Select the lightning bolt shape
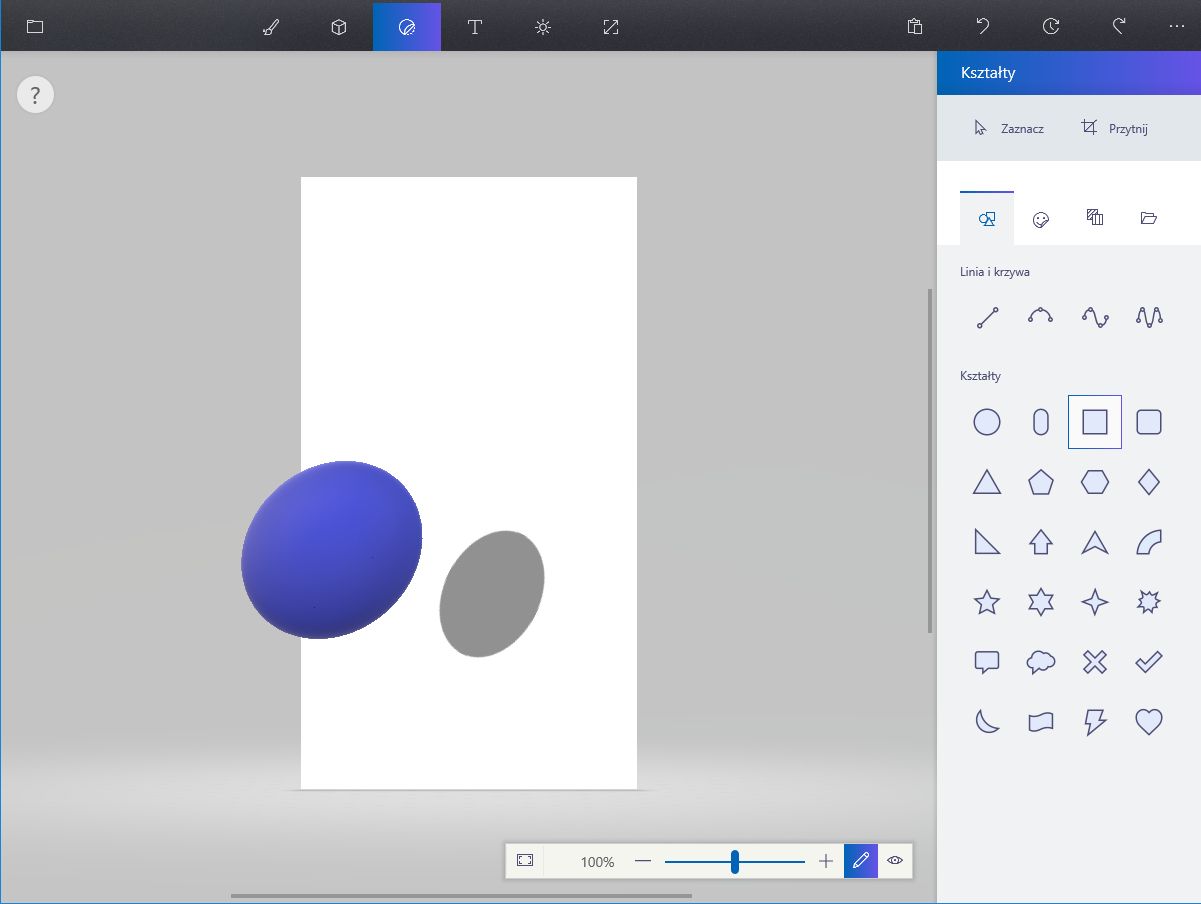Viewport: 1201px width, 904px height. 1095,720
